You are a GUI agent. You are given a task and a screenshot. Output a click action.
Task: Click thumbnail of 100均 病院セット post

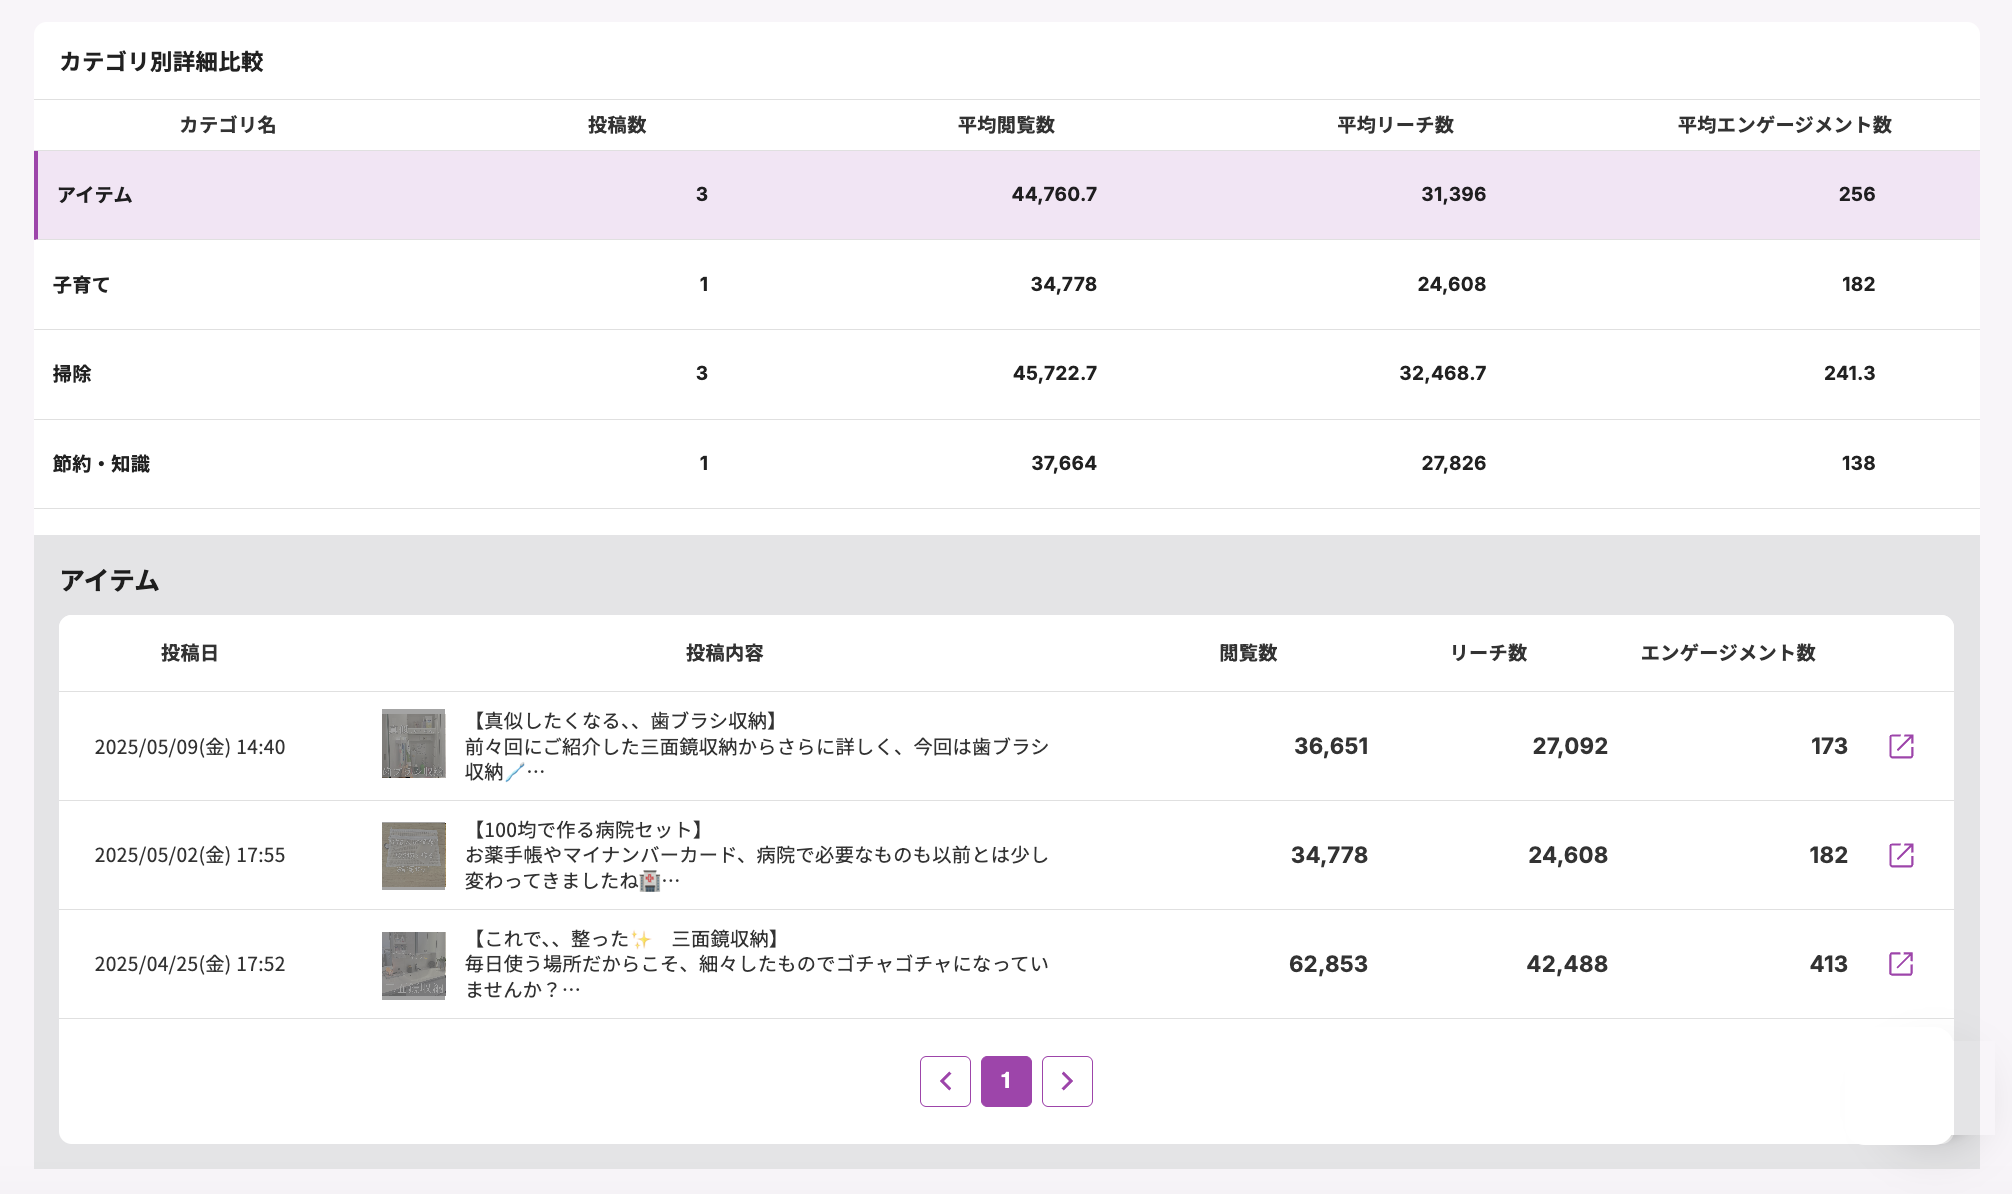point(413,855)
